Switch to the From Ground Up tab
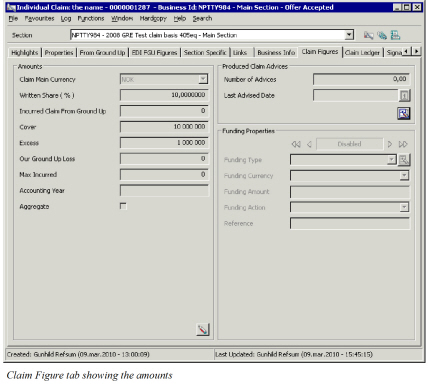The image size is (428, 391). (x=102, y=53)
